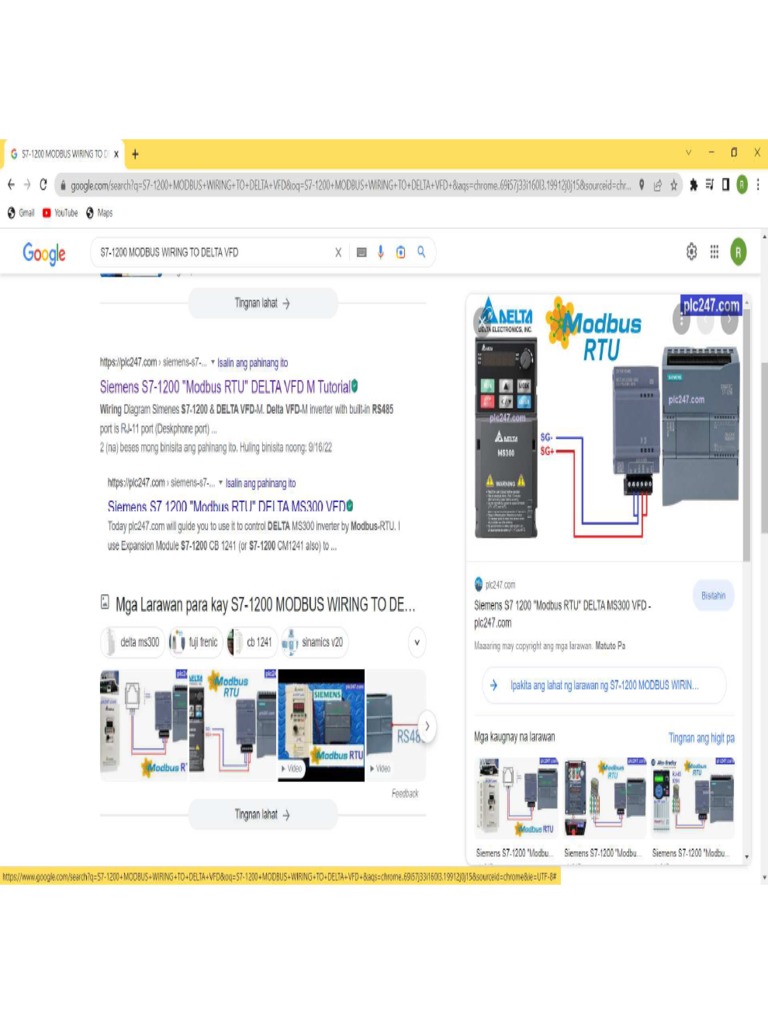The height and width of the screenshot is (1024, 768).
Task: Open the SIEMENS Modbus RTU video thumbnail
Action: (321, 725)
